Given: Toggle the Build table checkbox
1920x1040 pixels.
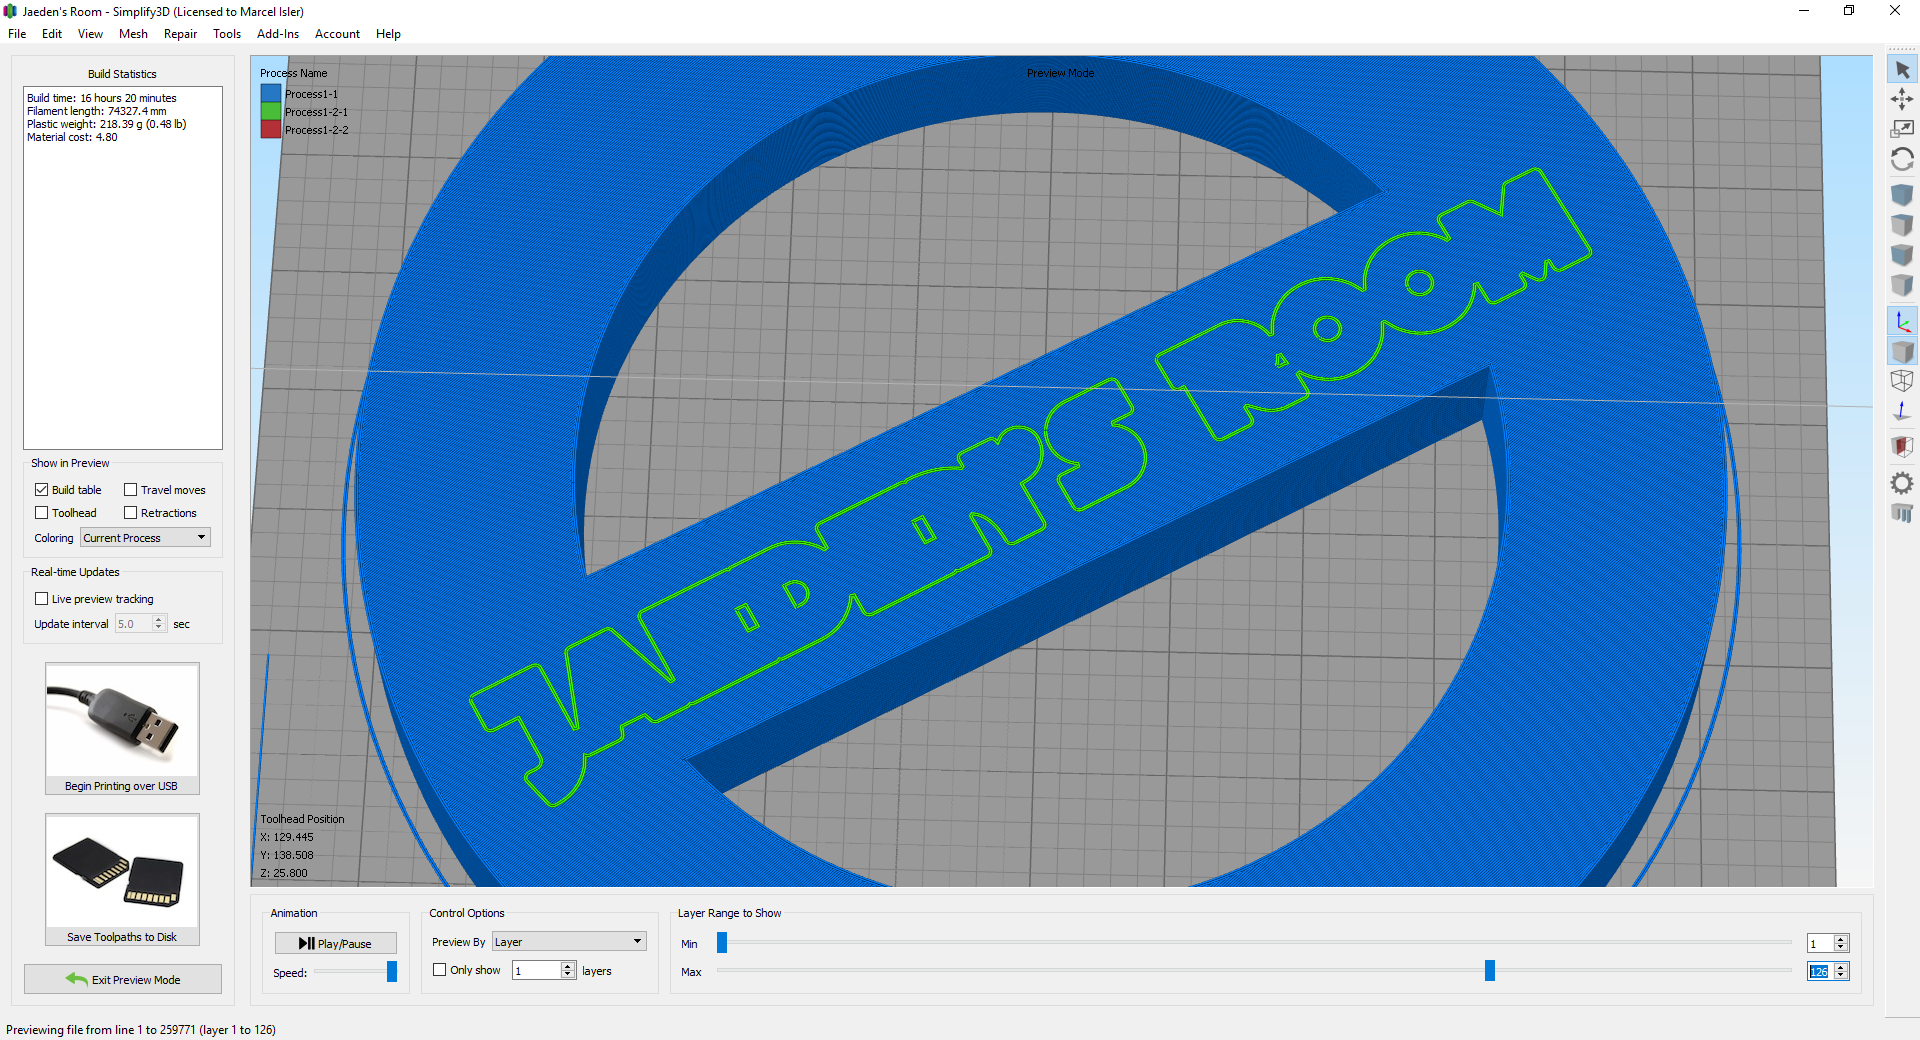Looking at the screenshot, I should point(42,490).
